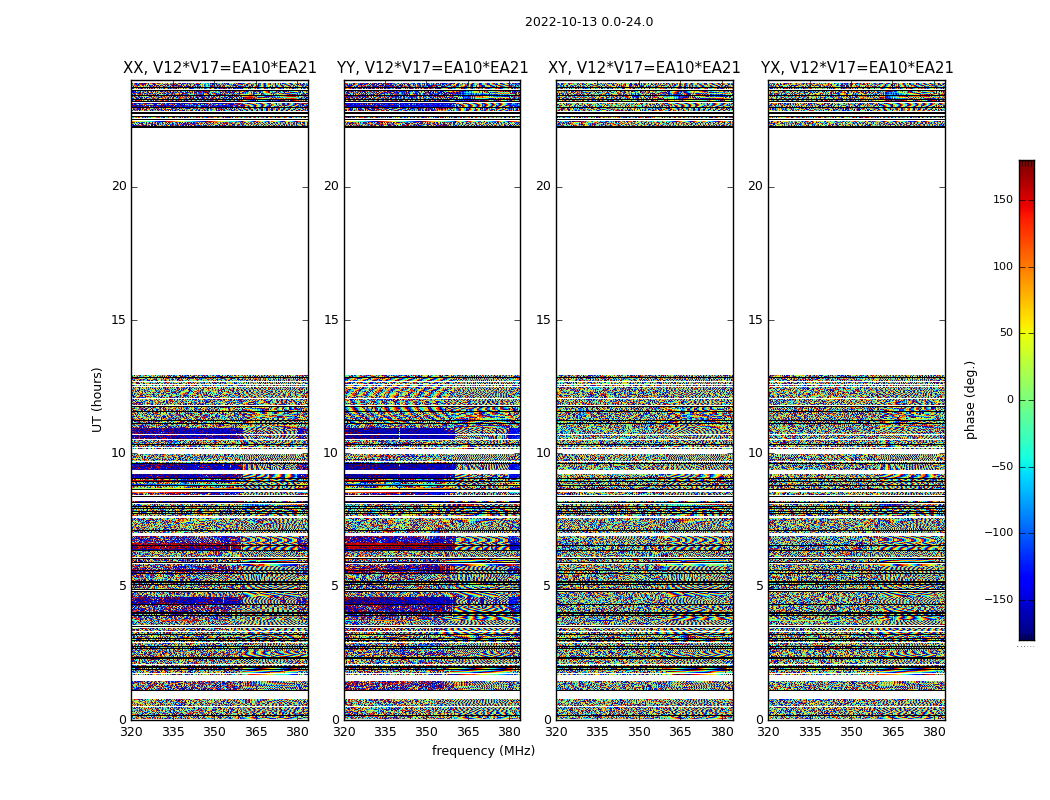Viewport: 1050px width, 800px height.
Task: Click the YY panel x-axis tick 380
Action: point(510,732)
